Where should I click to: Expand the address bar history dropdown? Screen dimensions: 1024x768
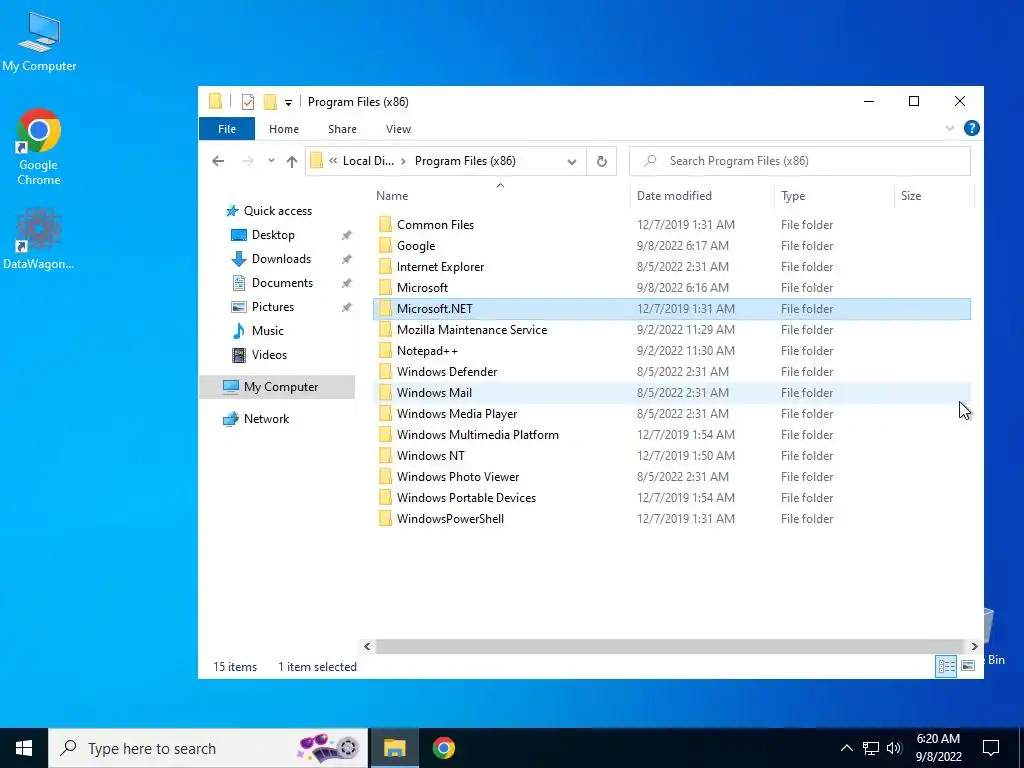[x=572, y=161]
